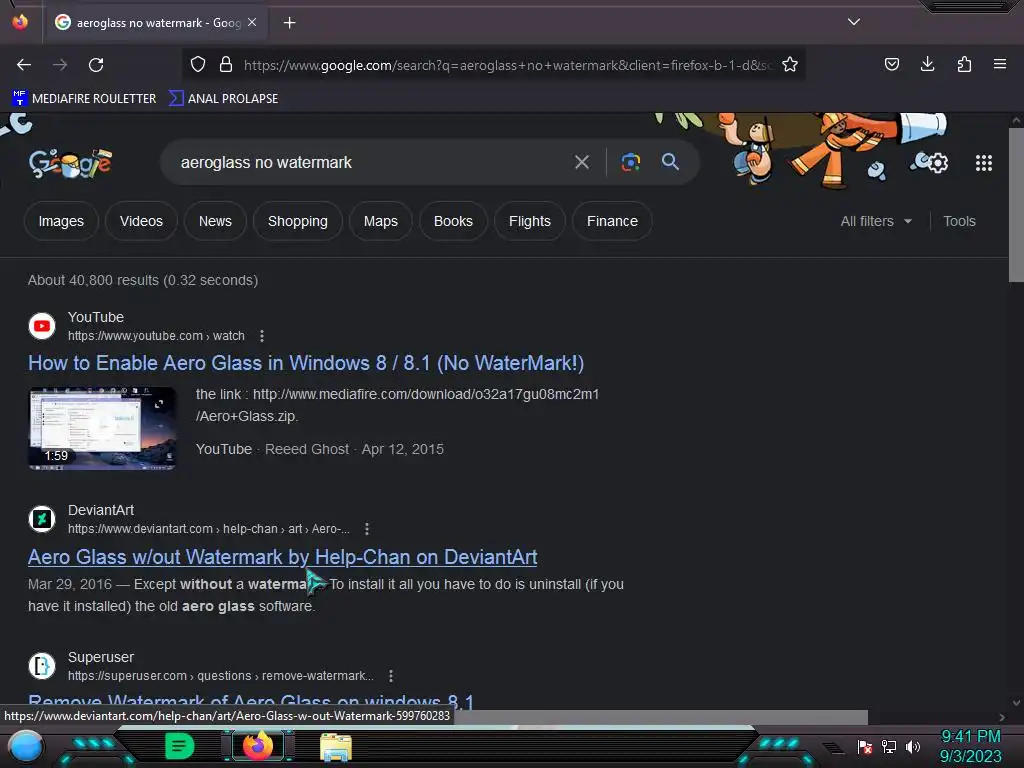The width and height of the screenshot is (1024, 768).
Task: Click the youtube.com › watch URL text
Action: click(x=156, y=336)
